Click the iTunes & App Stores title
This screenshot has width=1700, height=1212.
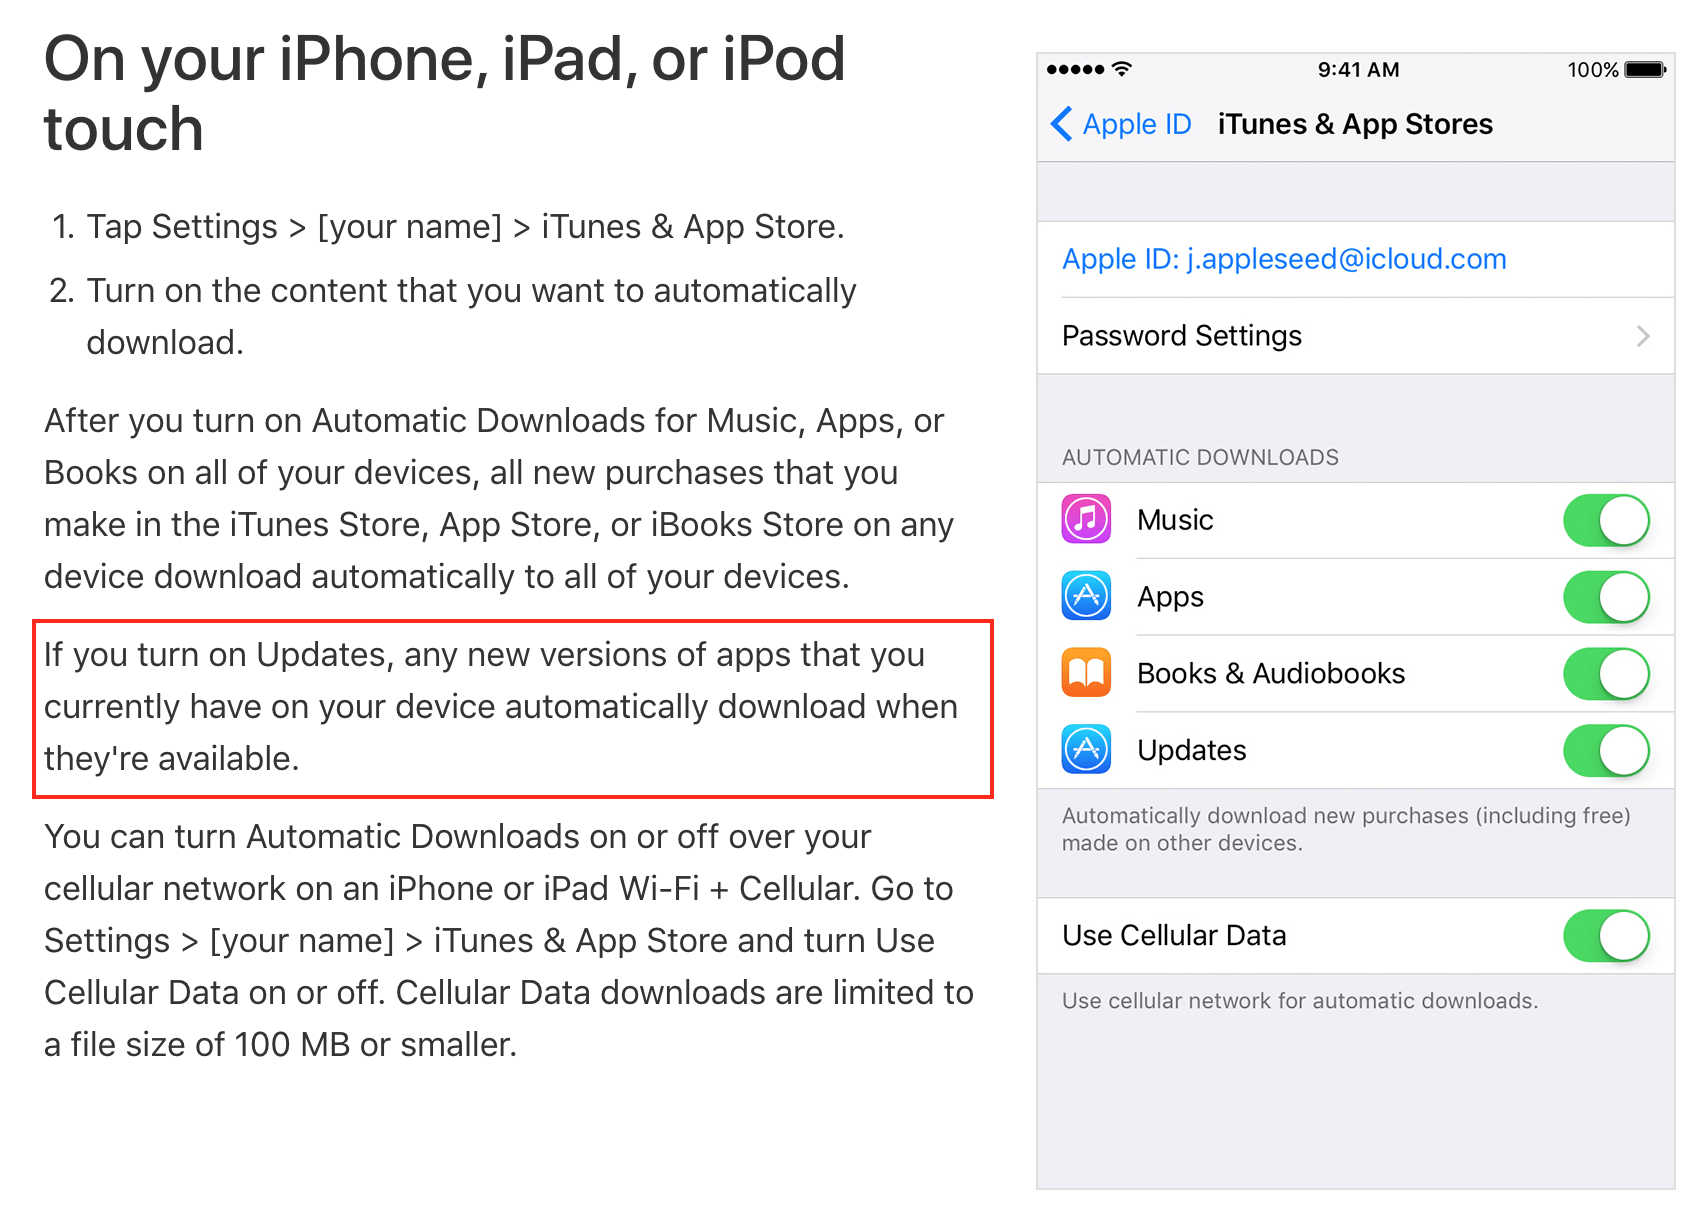coord(1355,124)
